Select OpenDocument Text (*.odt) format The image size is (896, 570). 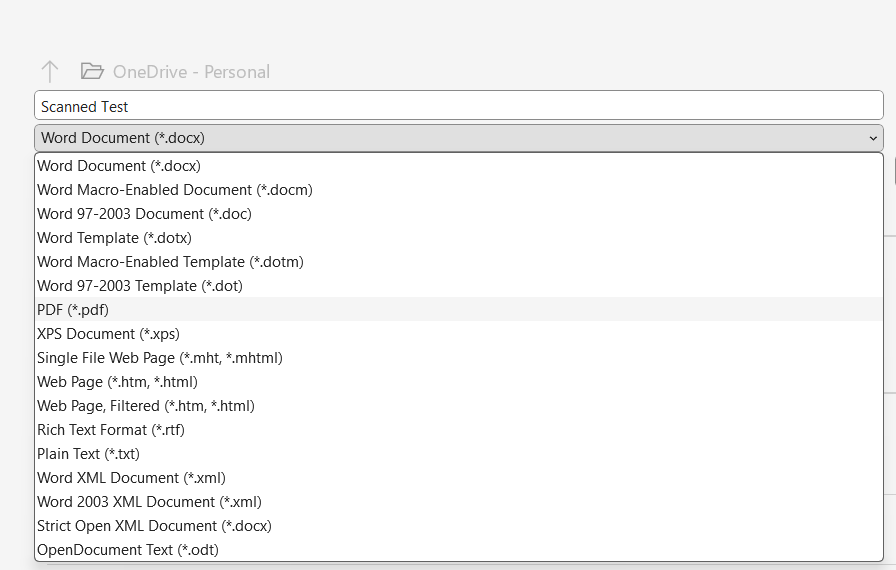[x=128, y=550]
